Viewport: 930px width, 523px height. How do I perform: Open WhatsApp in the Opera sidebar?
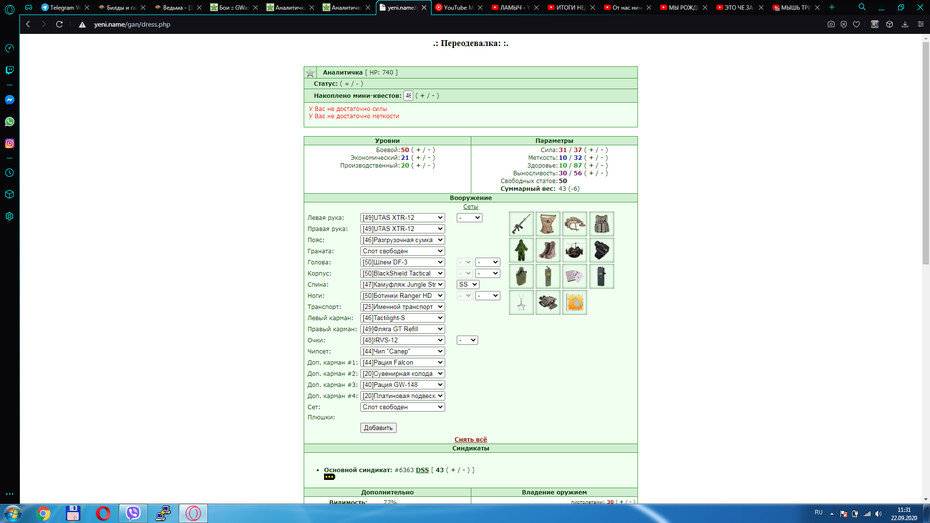click(9, 122)
